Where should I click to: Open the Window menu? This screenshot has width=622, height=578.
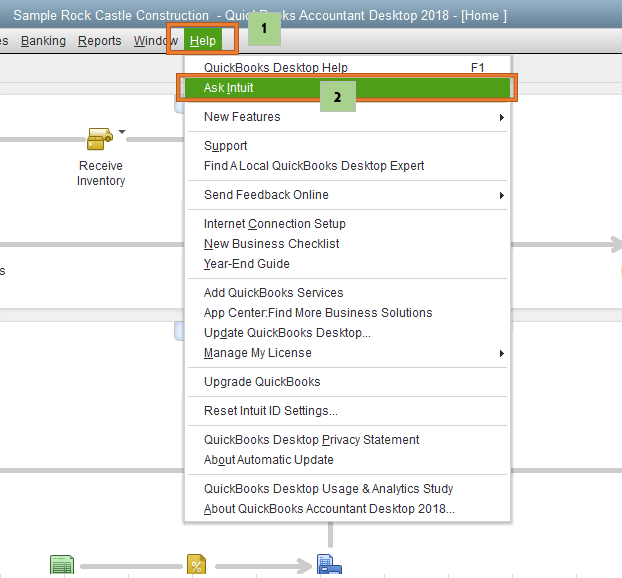(156, 41)
